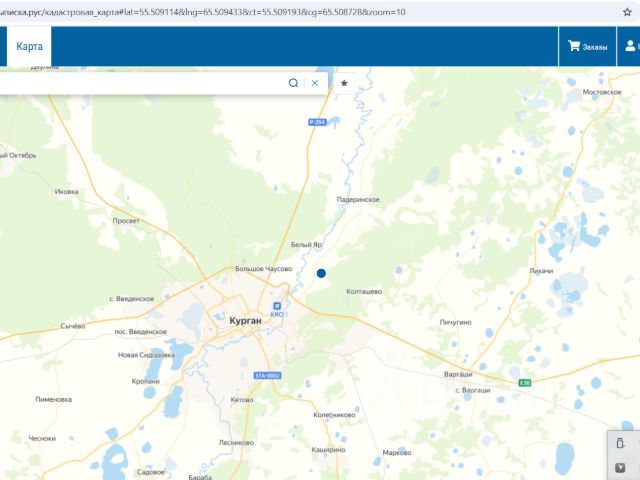Click the blue location marker dot
Image resolution: width=640 pixels, height=480 pixels.
[321, 273]
